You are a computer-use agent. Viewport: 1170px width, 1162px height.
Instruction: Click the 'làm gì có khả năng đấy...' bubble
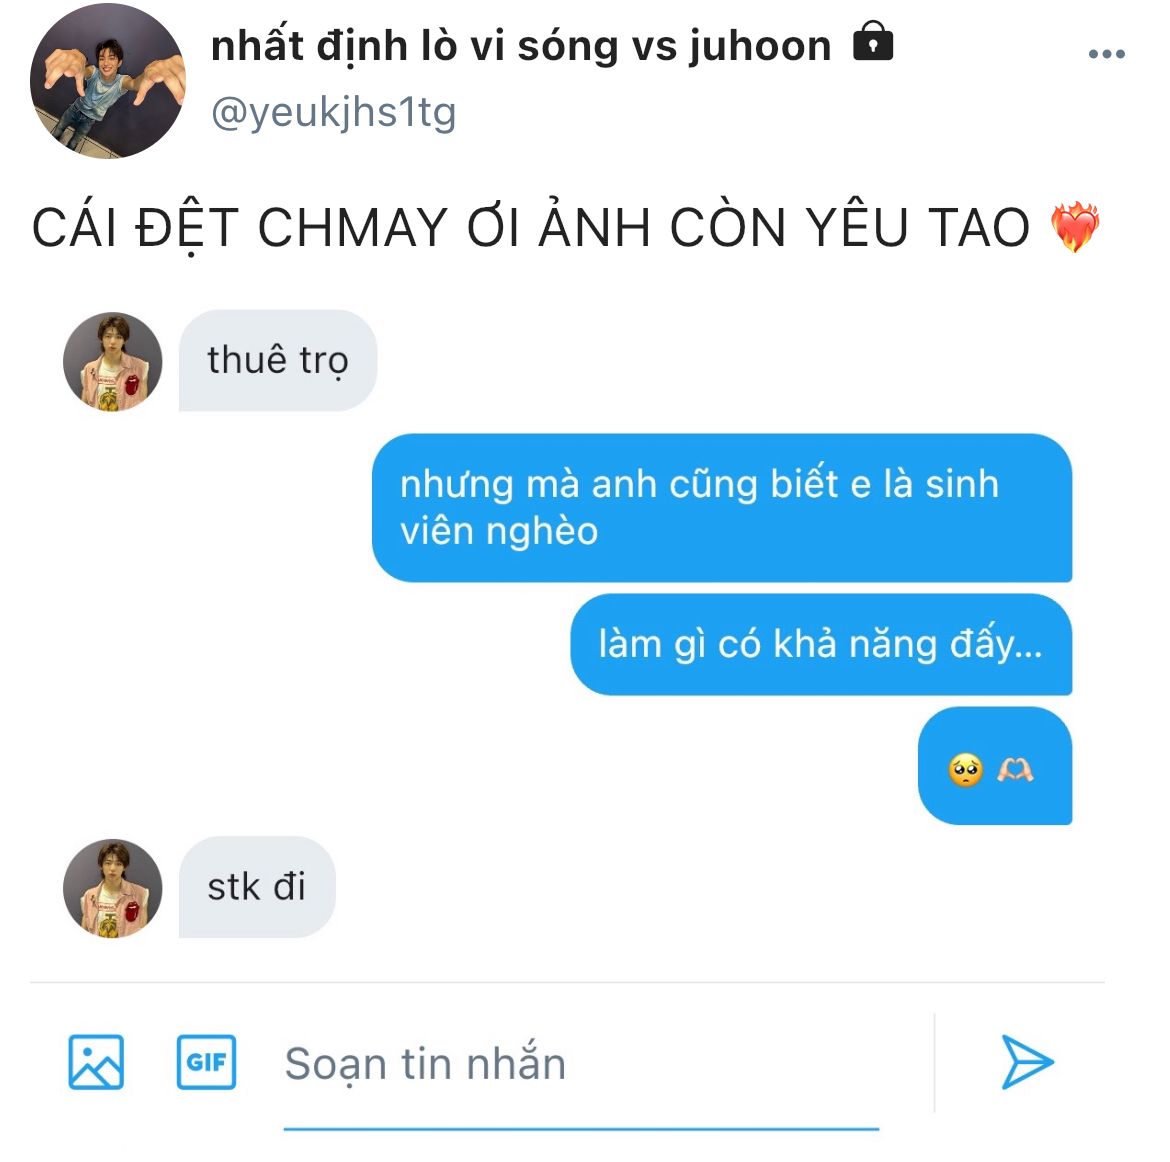821,644
